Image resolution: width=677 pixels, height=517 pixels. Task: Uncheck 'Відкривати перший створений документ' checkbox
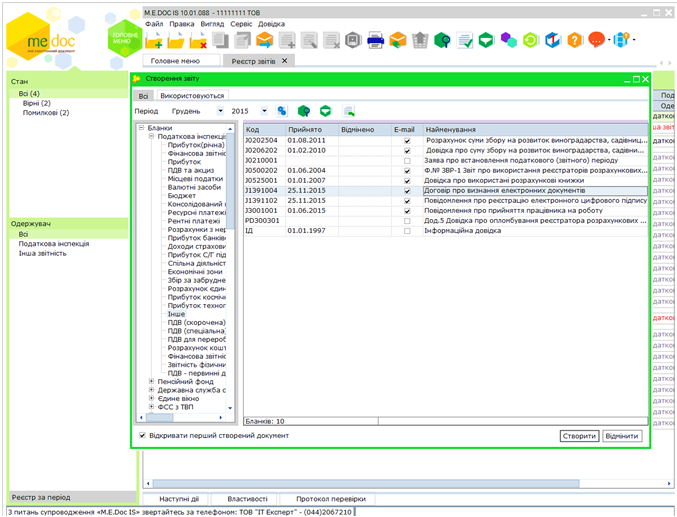142,436
